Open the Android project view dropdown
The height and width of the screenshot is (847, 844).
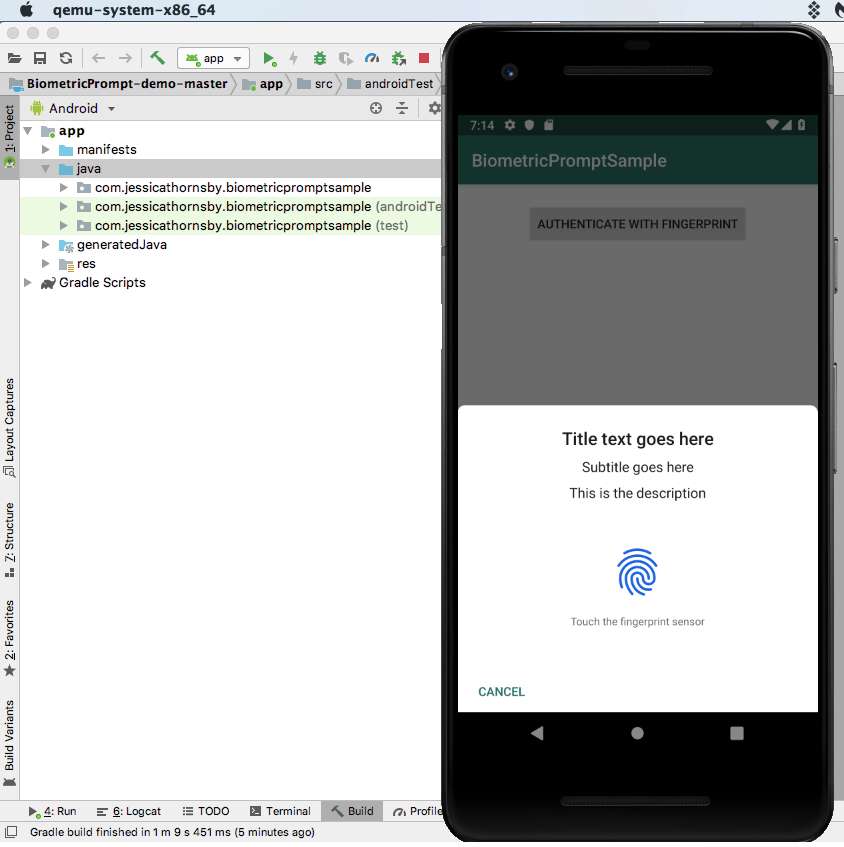coord(74,108)
